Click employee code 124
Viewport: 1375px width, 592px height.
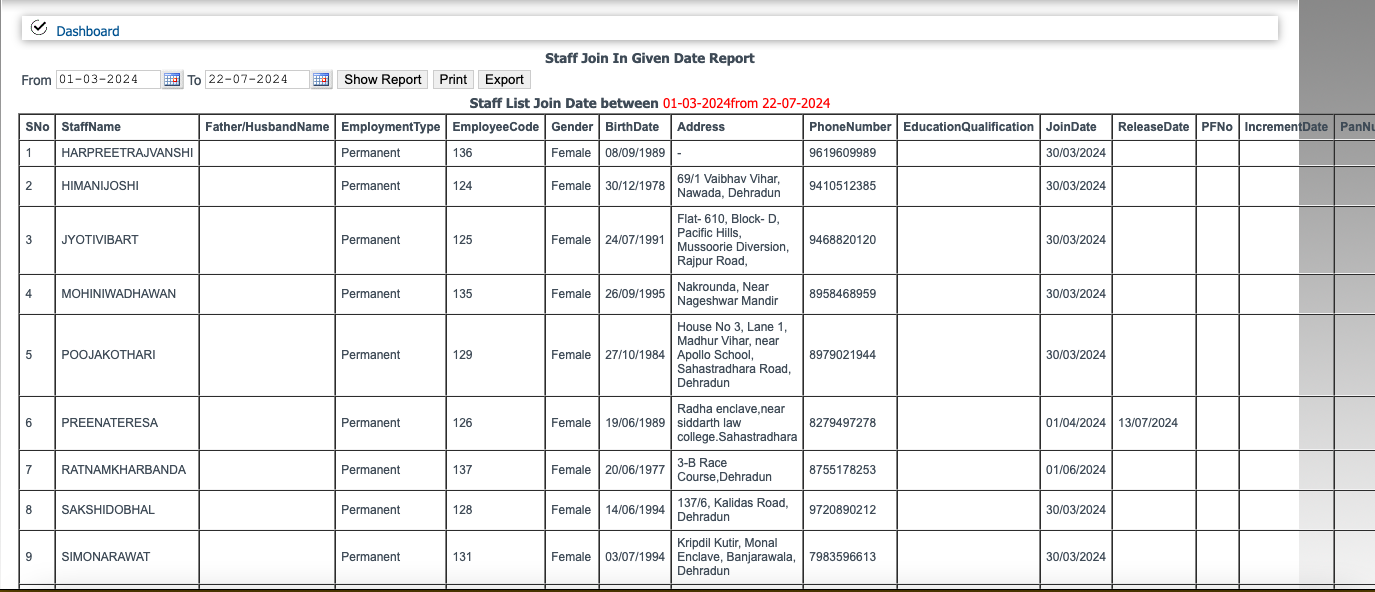click(x=462, y=186)
